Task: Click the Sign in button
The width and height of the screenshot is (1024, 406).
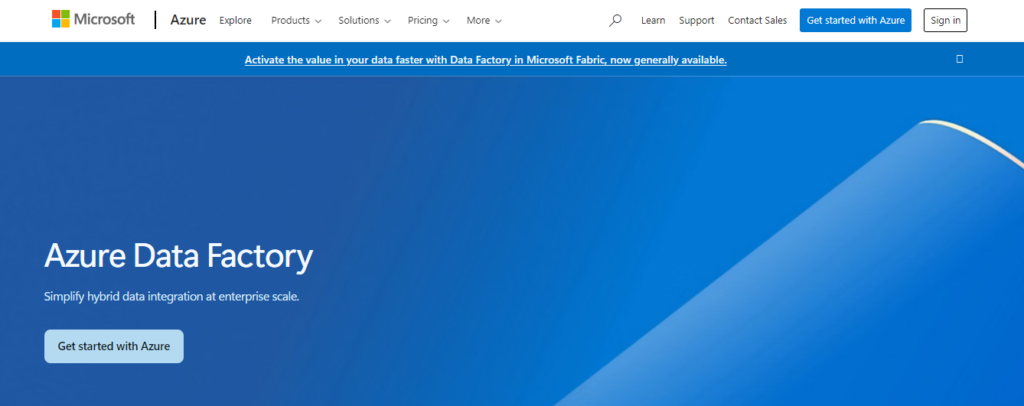Action: click(x=945, y=20)
